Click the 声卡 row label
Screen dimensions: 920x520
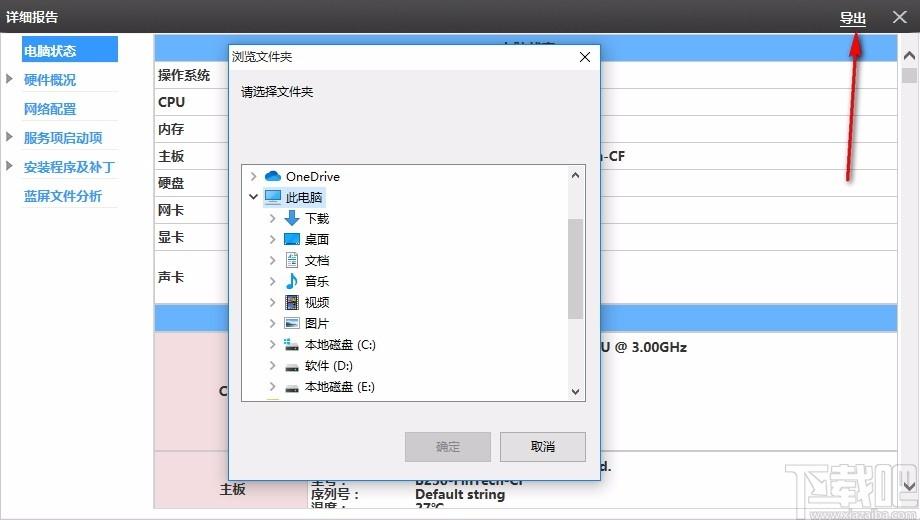point(171,277)
